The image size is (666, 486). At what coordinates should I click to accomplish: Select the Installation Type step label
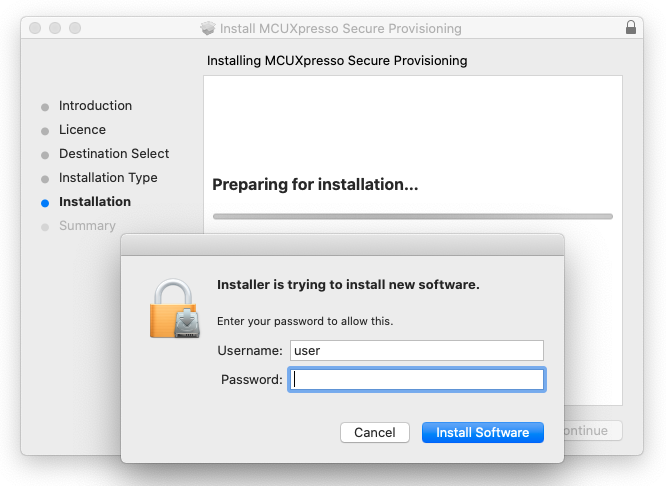pyautogui.click(x=108, y=178)
